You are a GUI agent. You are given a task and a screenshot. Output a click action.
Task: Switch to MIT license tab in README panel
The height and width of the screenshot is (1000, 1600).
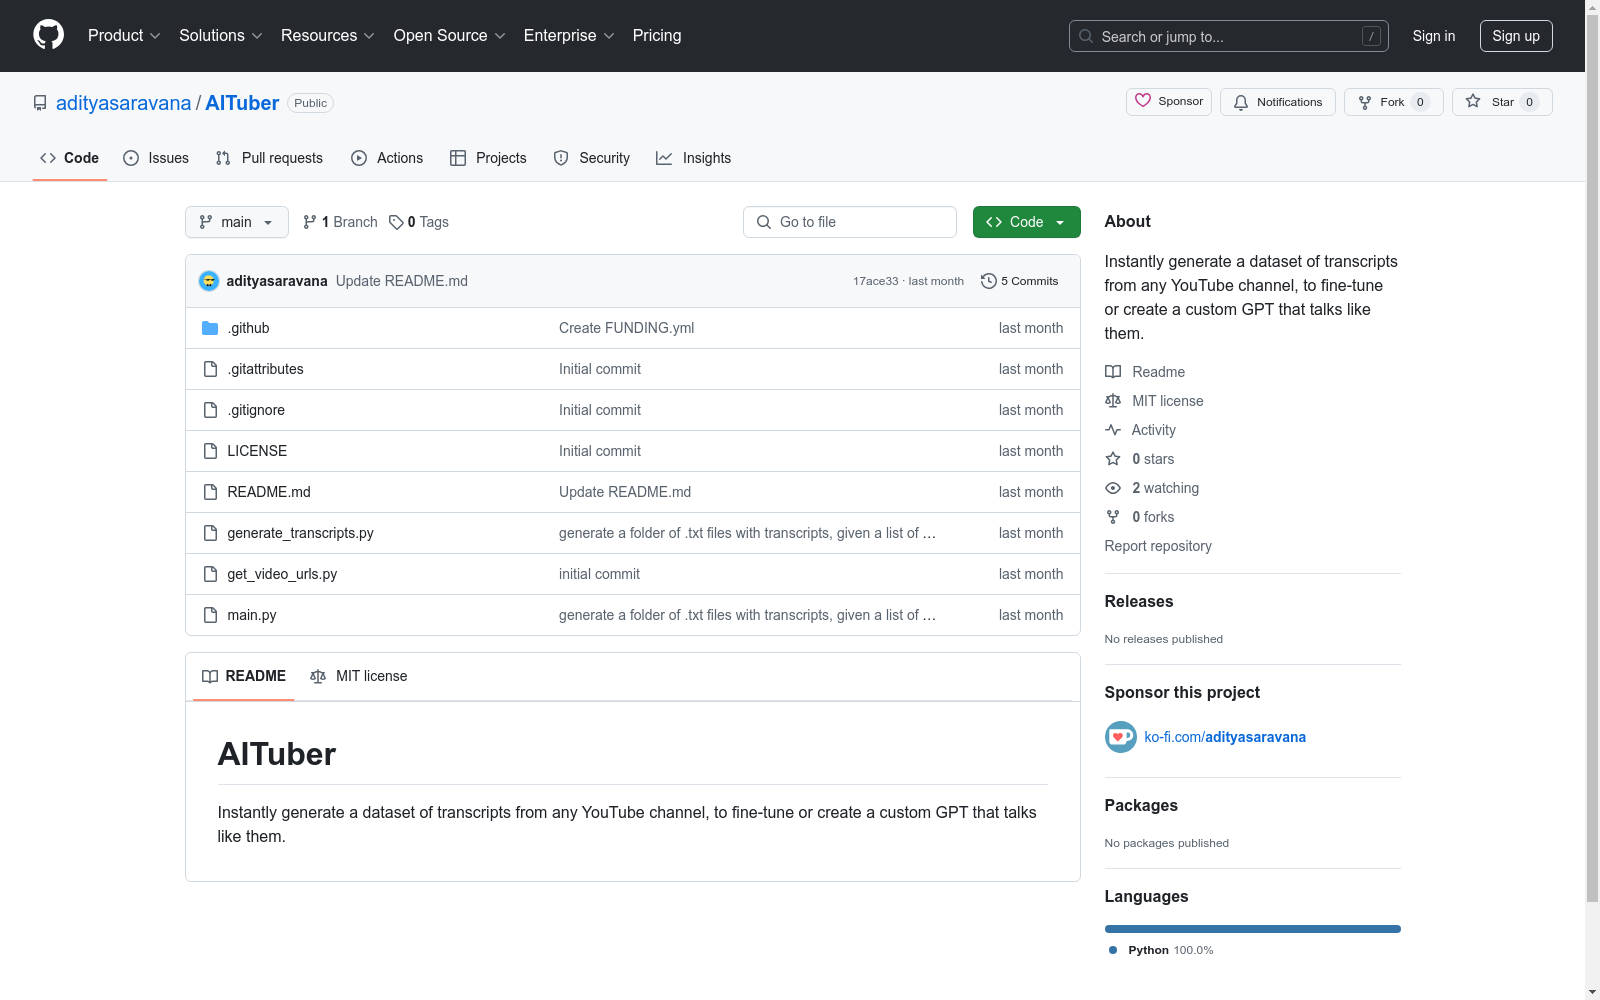click(359, 676)
